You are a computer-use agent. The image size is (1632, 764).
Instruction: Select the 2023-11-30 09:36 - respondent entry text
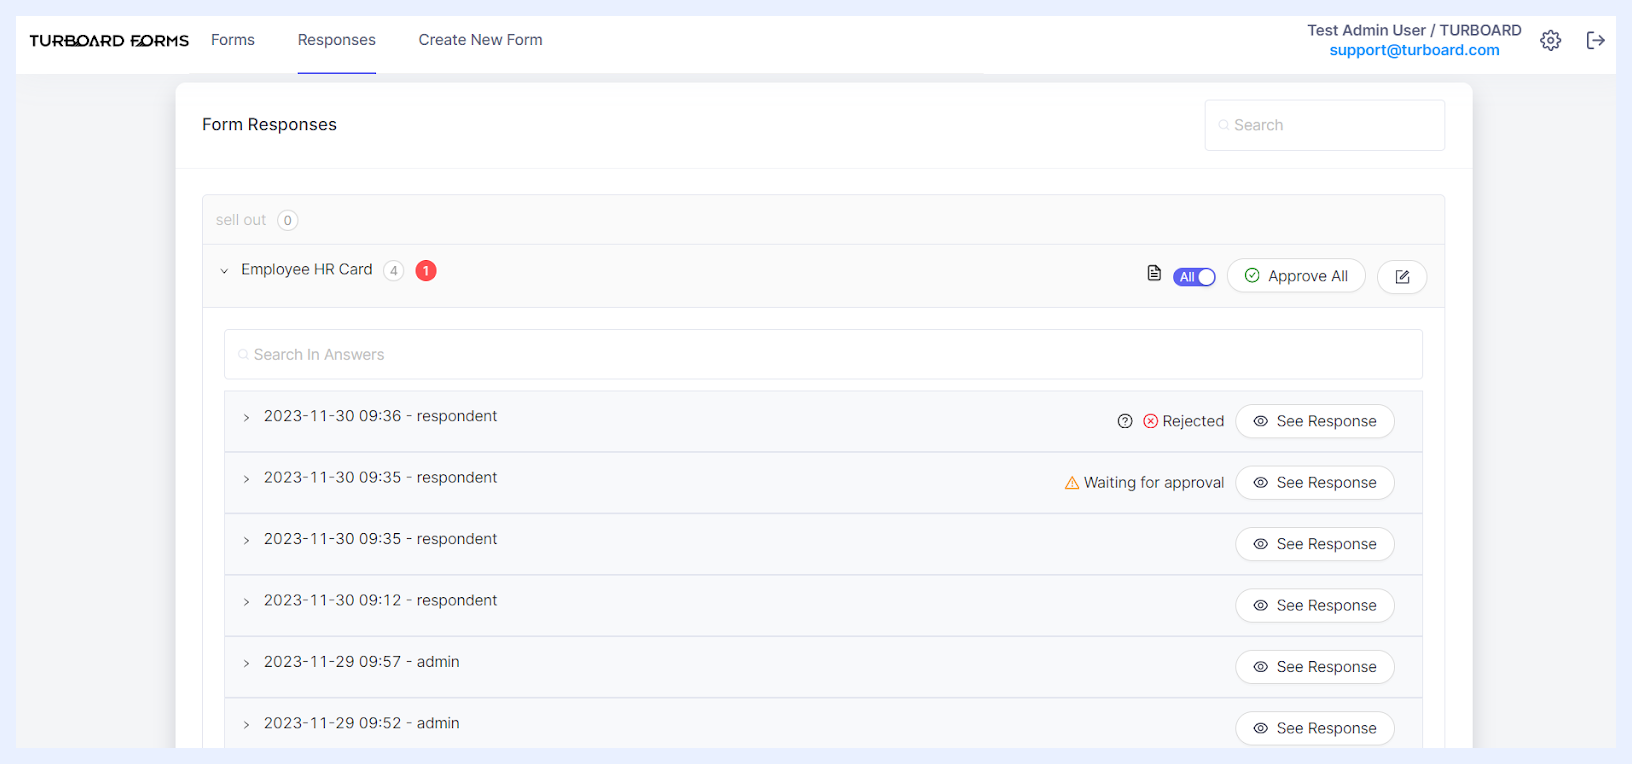(380, 417)
